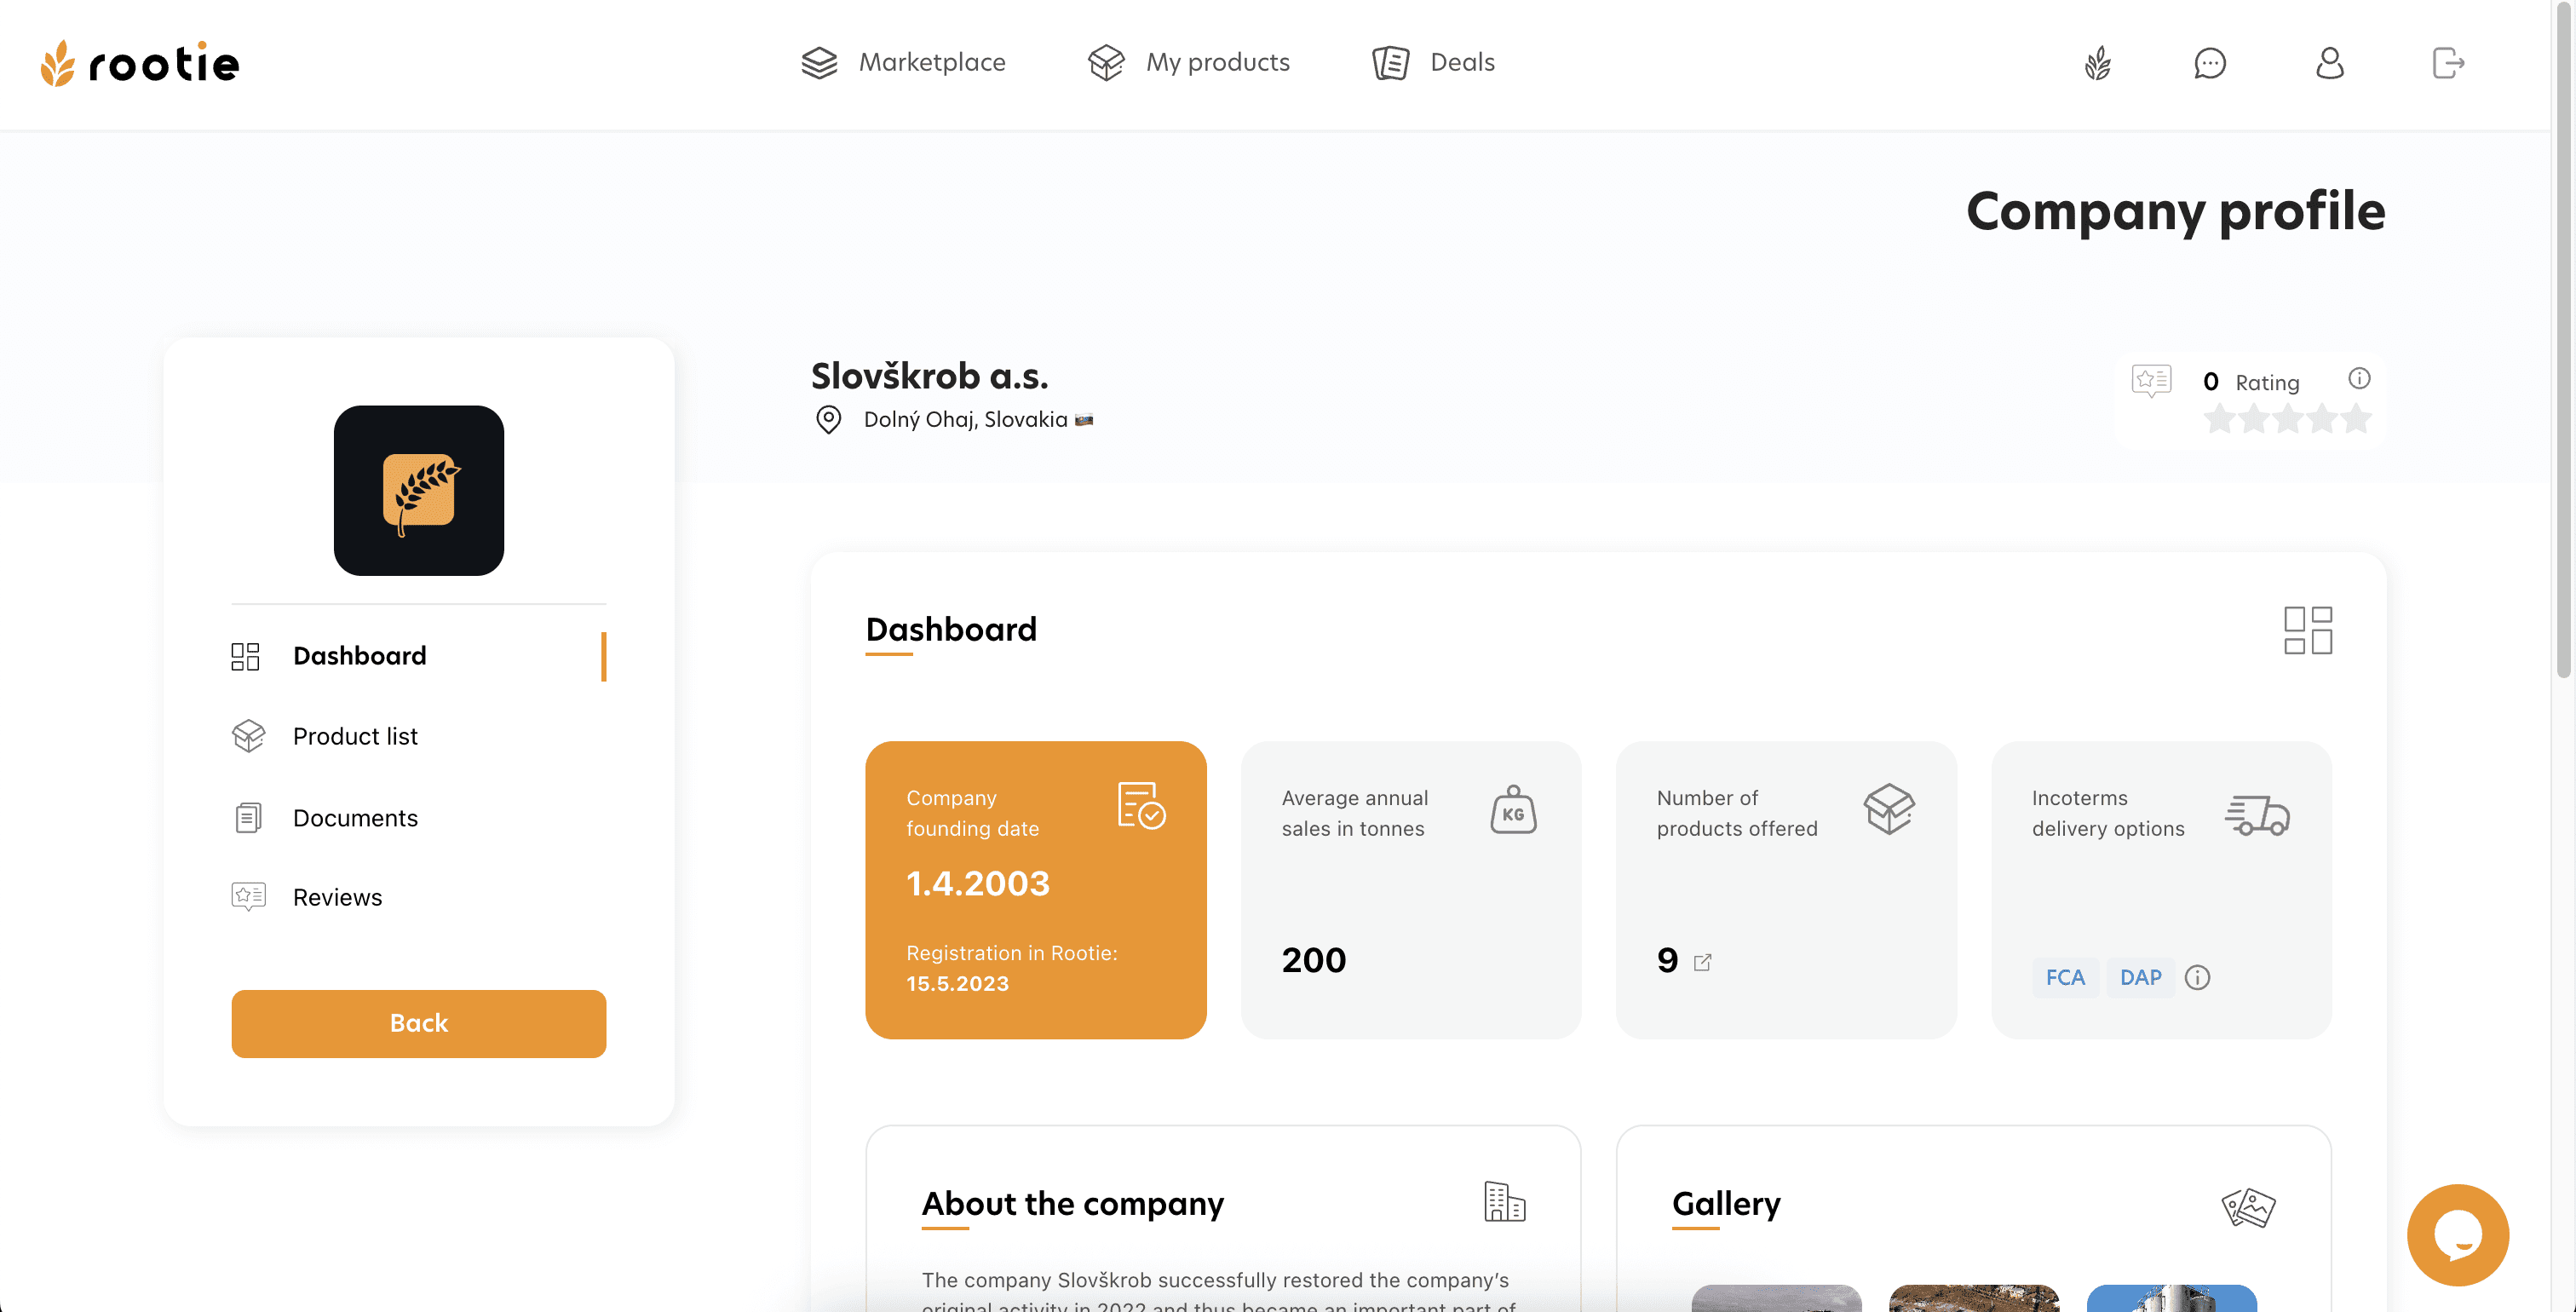
Task: Click the Dashboard grid icon in sidebar
Action: [245, 656]
